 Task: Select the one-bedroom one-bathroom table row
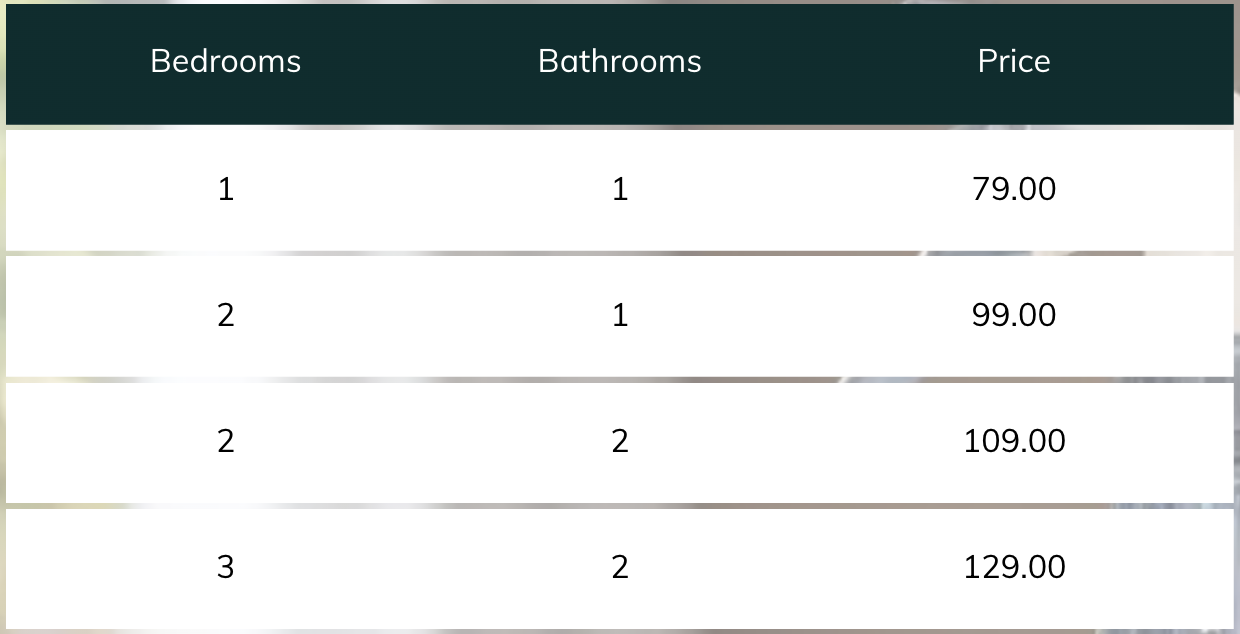(x=620, y=190)
